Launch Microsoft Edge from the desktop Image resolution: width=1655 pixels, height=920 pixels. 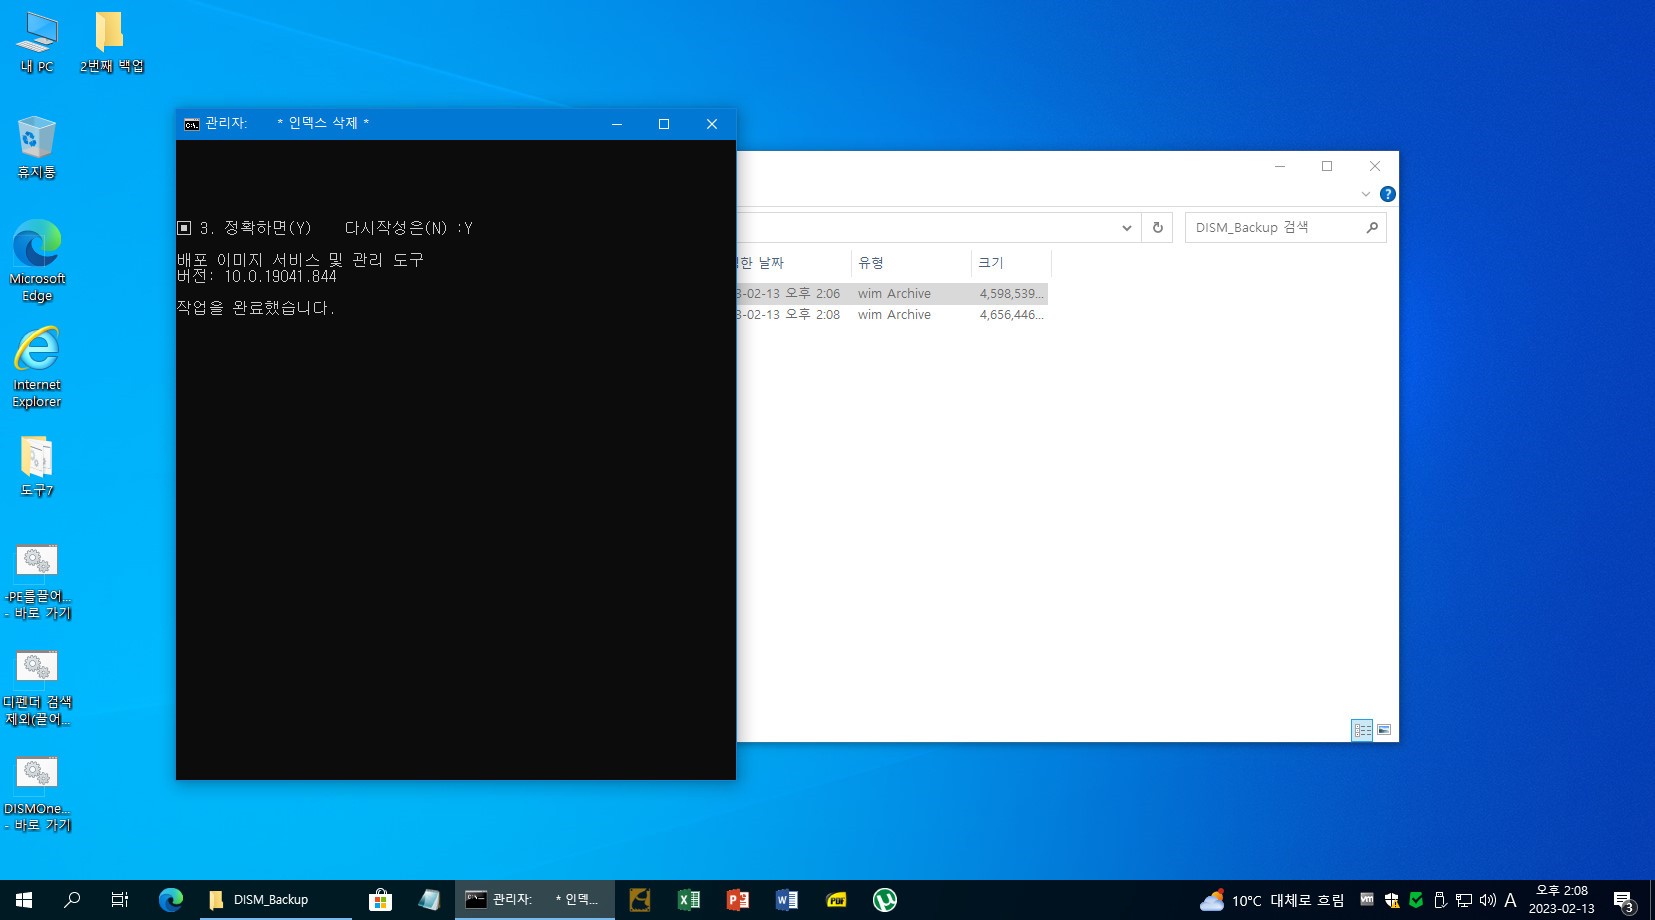pos(37,261)
